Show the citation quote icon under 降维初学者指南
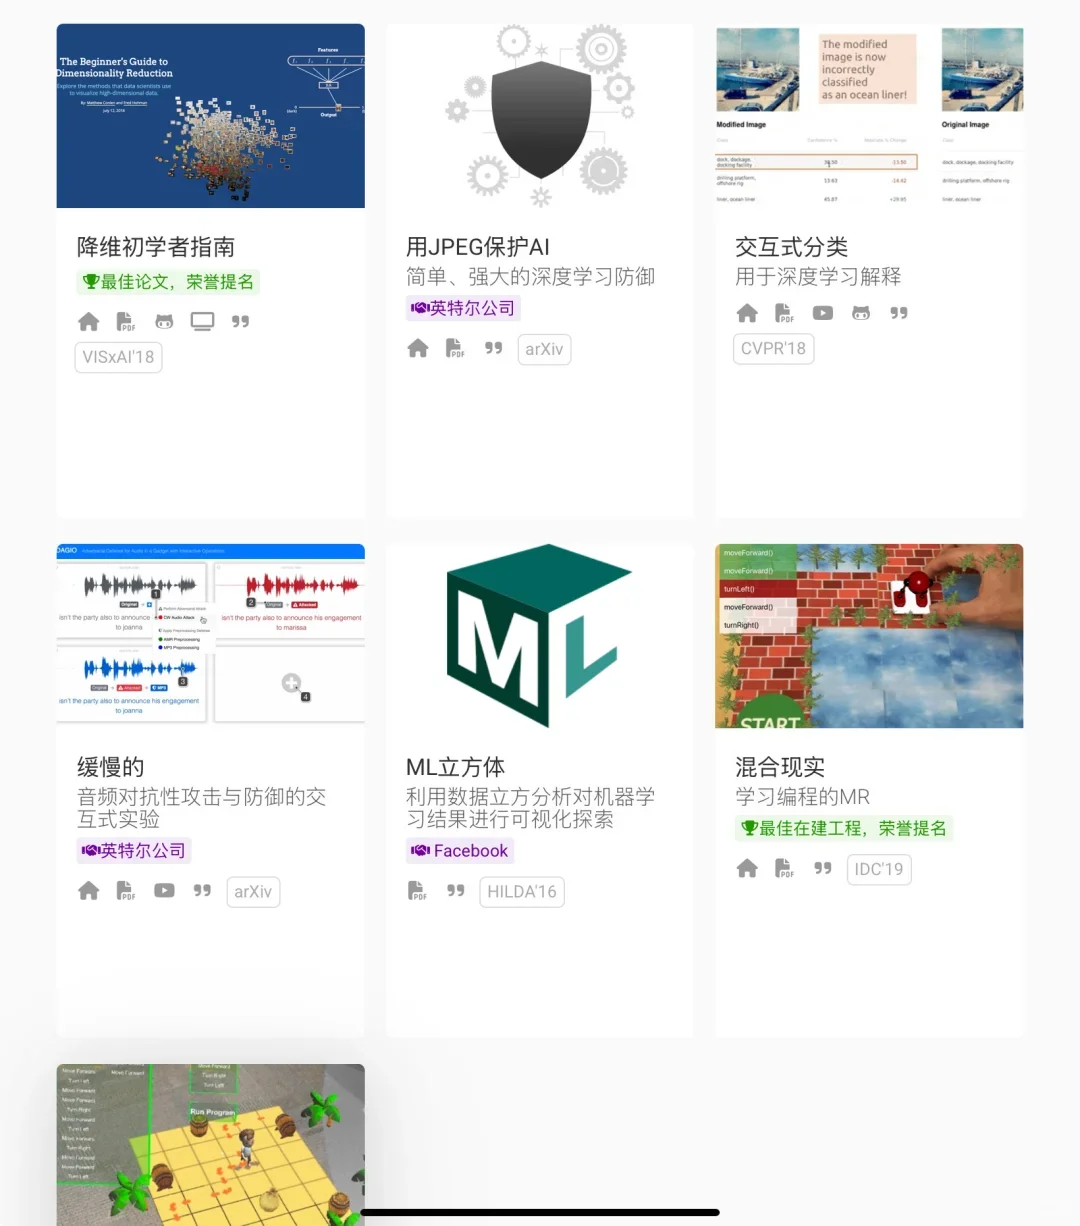Image resolution: width=1080 pixels, height=1226 pixels. [x=240, y=321]
